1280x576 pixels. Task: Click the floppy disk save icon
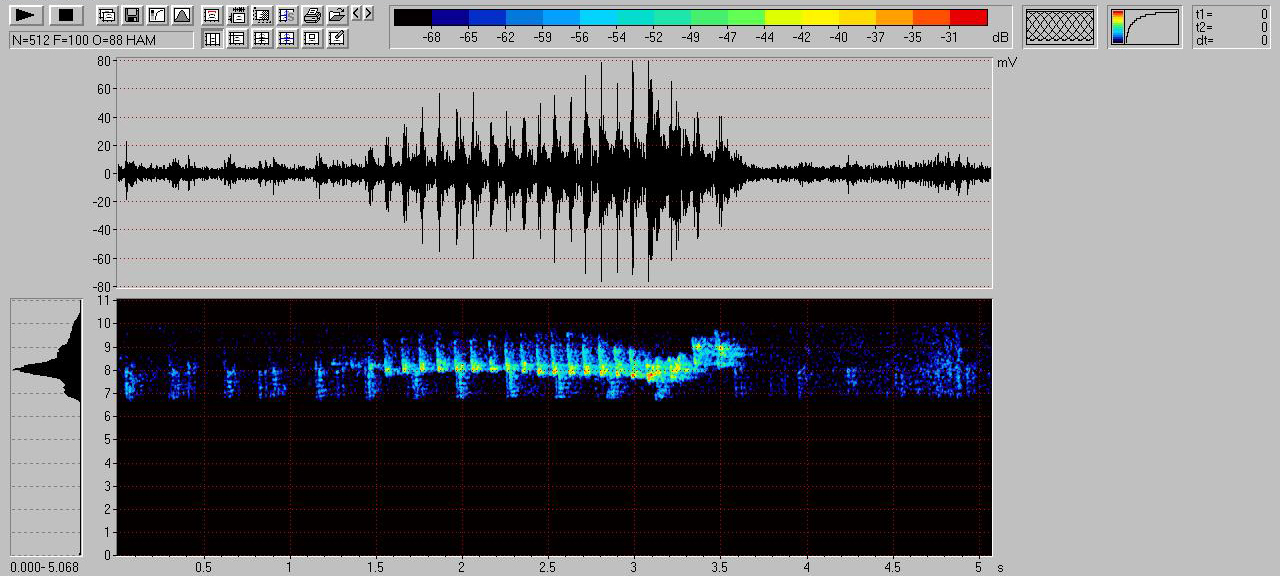pyautogui.click(x=132, y=15)
